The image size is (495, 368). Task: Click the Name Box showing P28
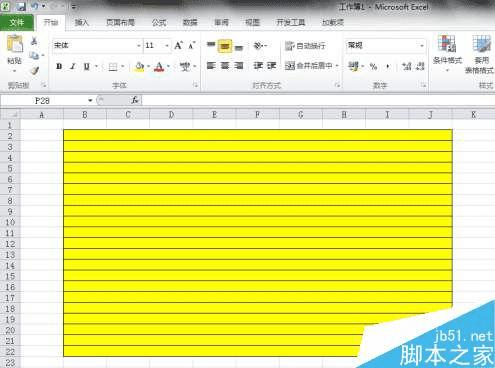click(x=43, y=100)
